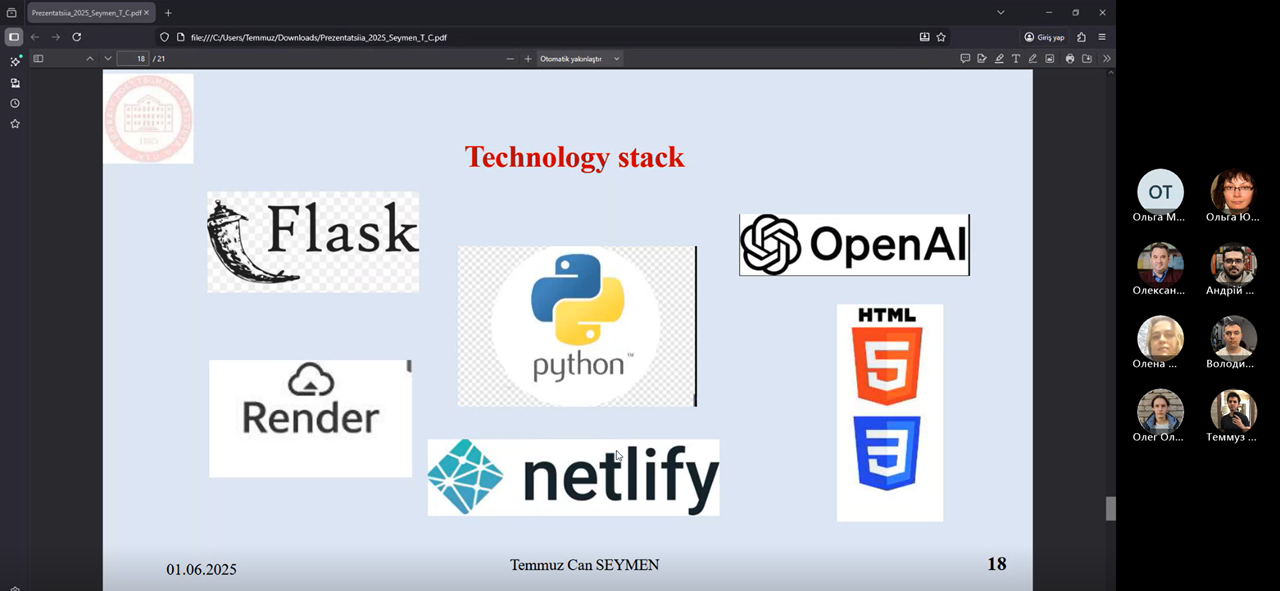
Task: Bookmark this page with the star icon
Action: coord(941,37)
